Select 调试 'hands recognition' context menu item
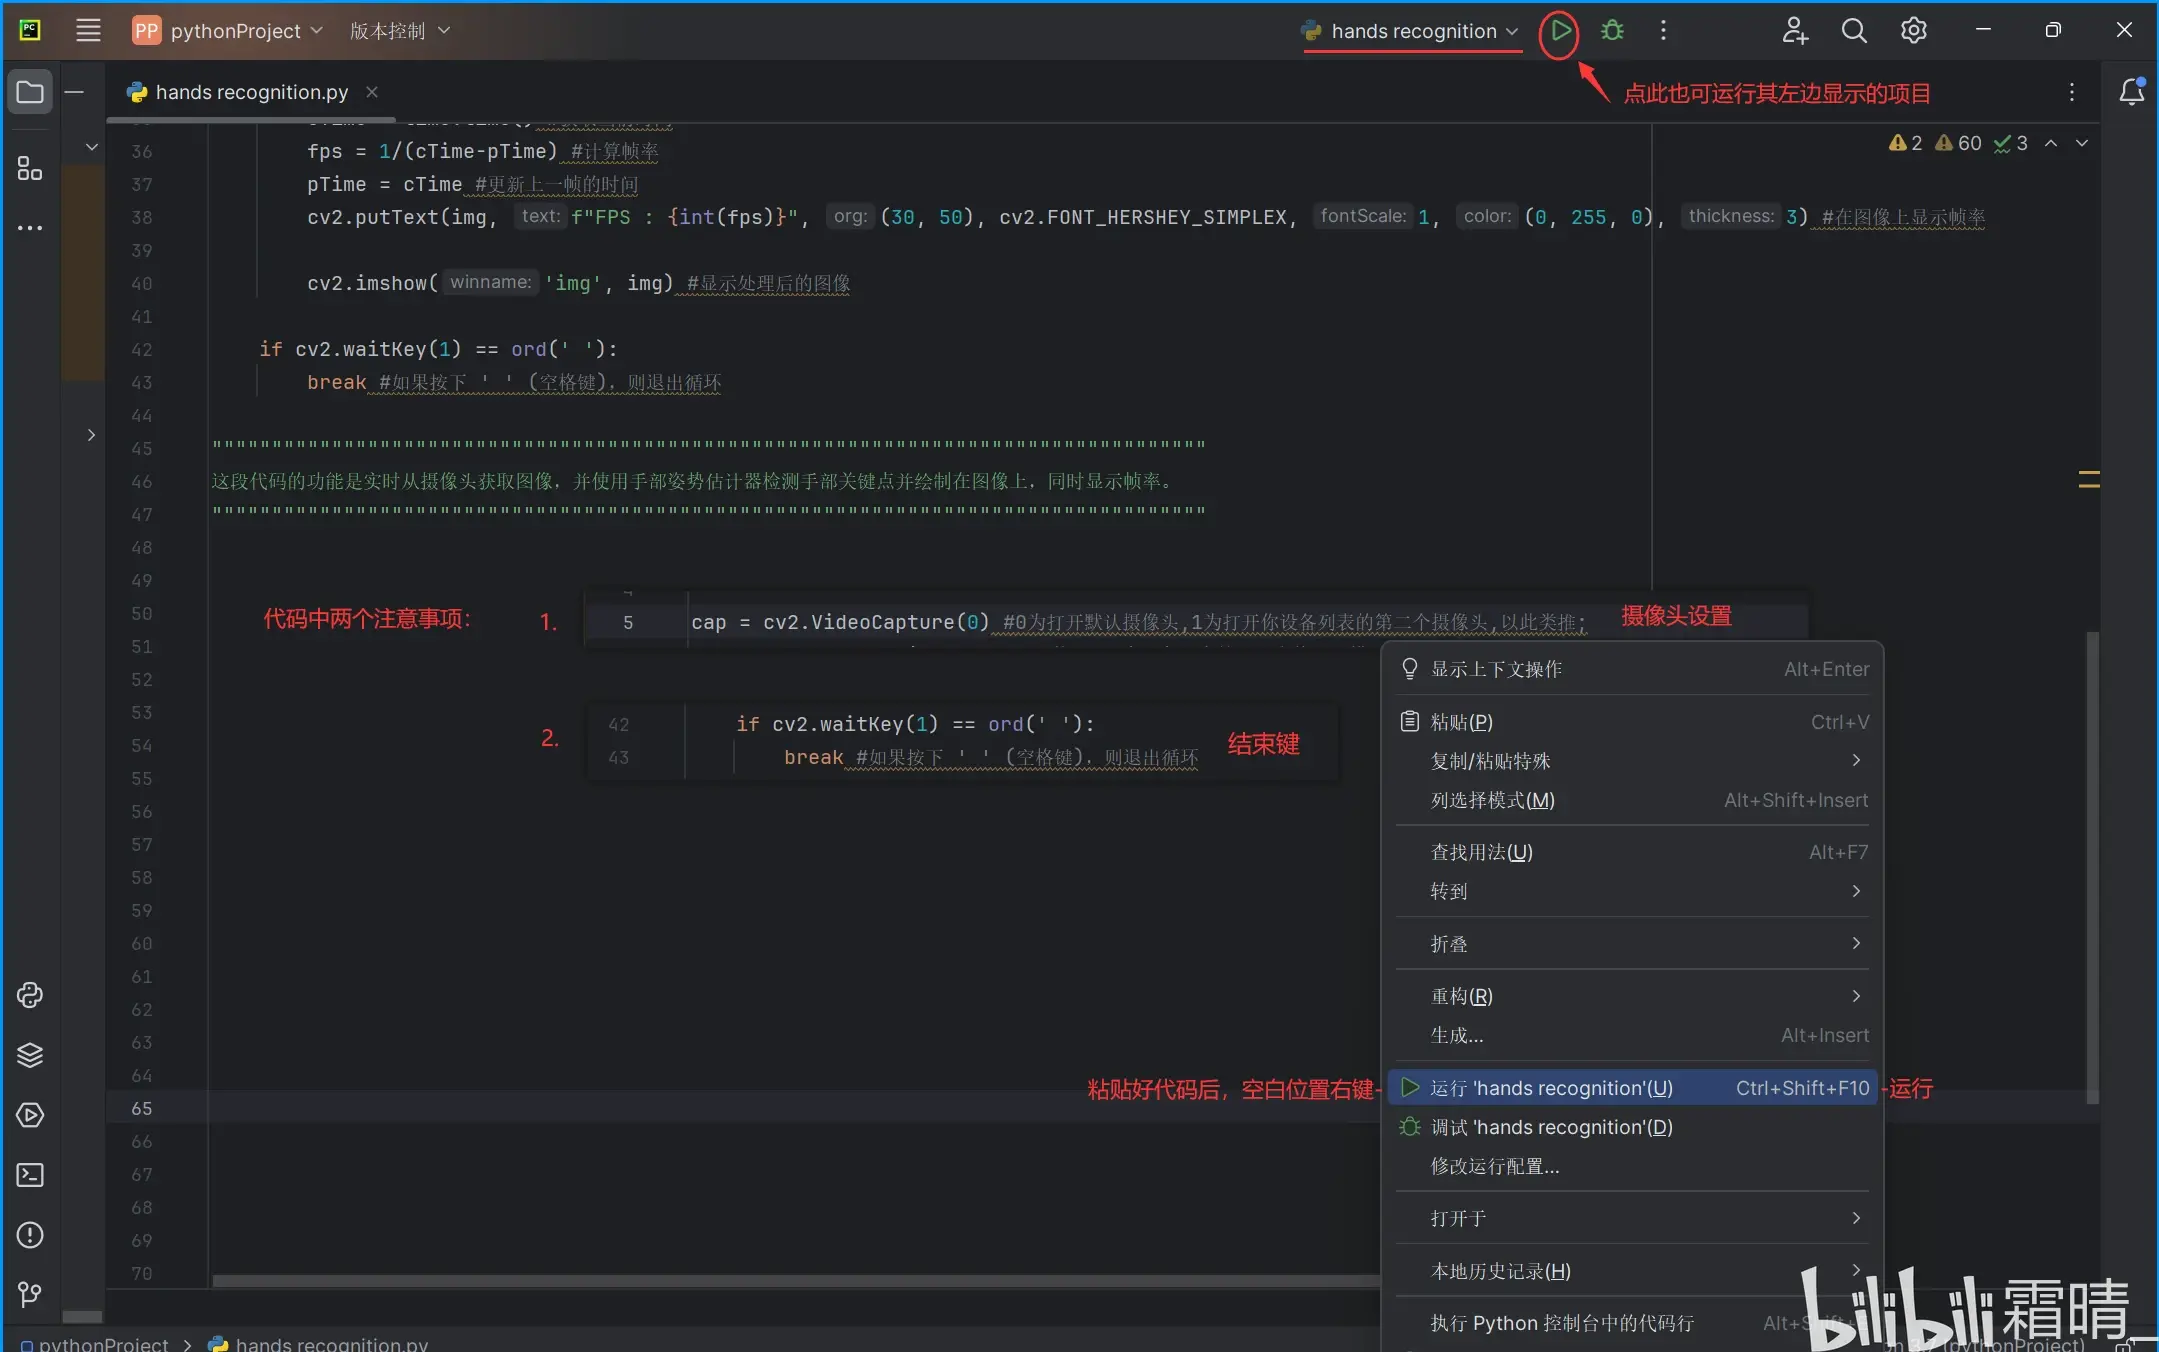Screen dimensions: 2159x1352 pyautogui.click(x=1550, y=1127)
